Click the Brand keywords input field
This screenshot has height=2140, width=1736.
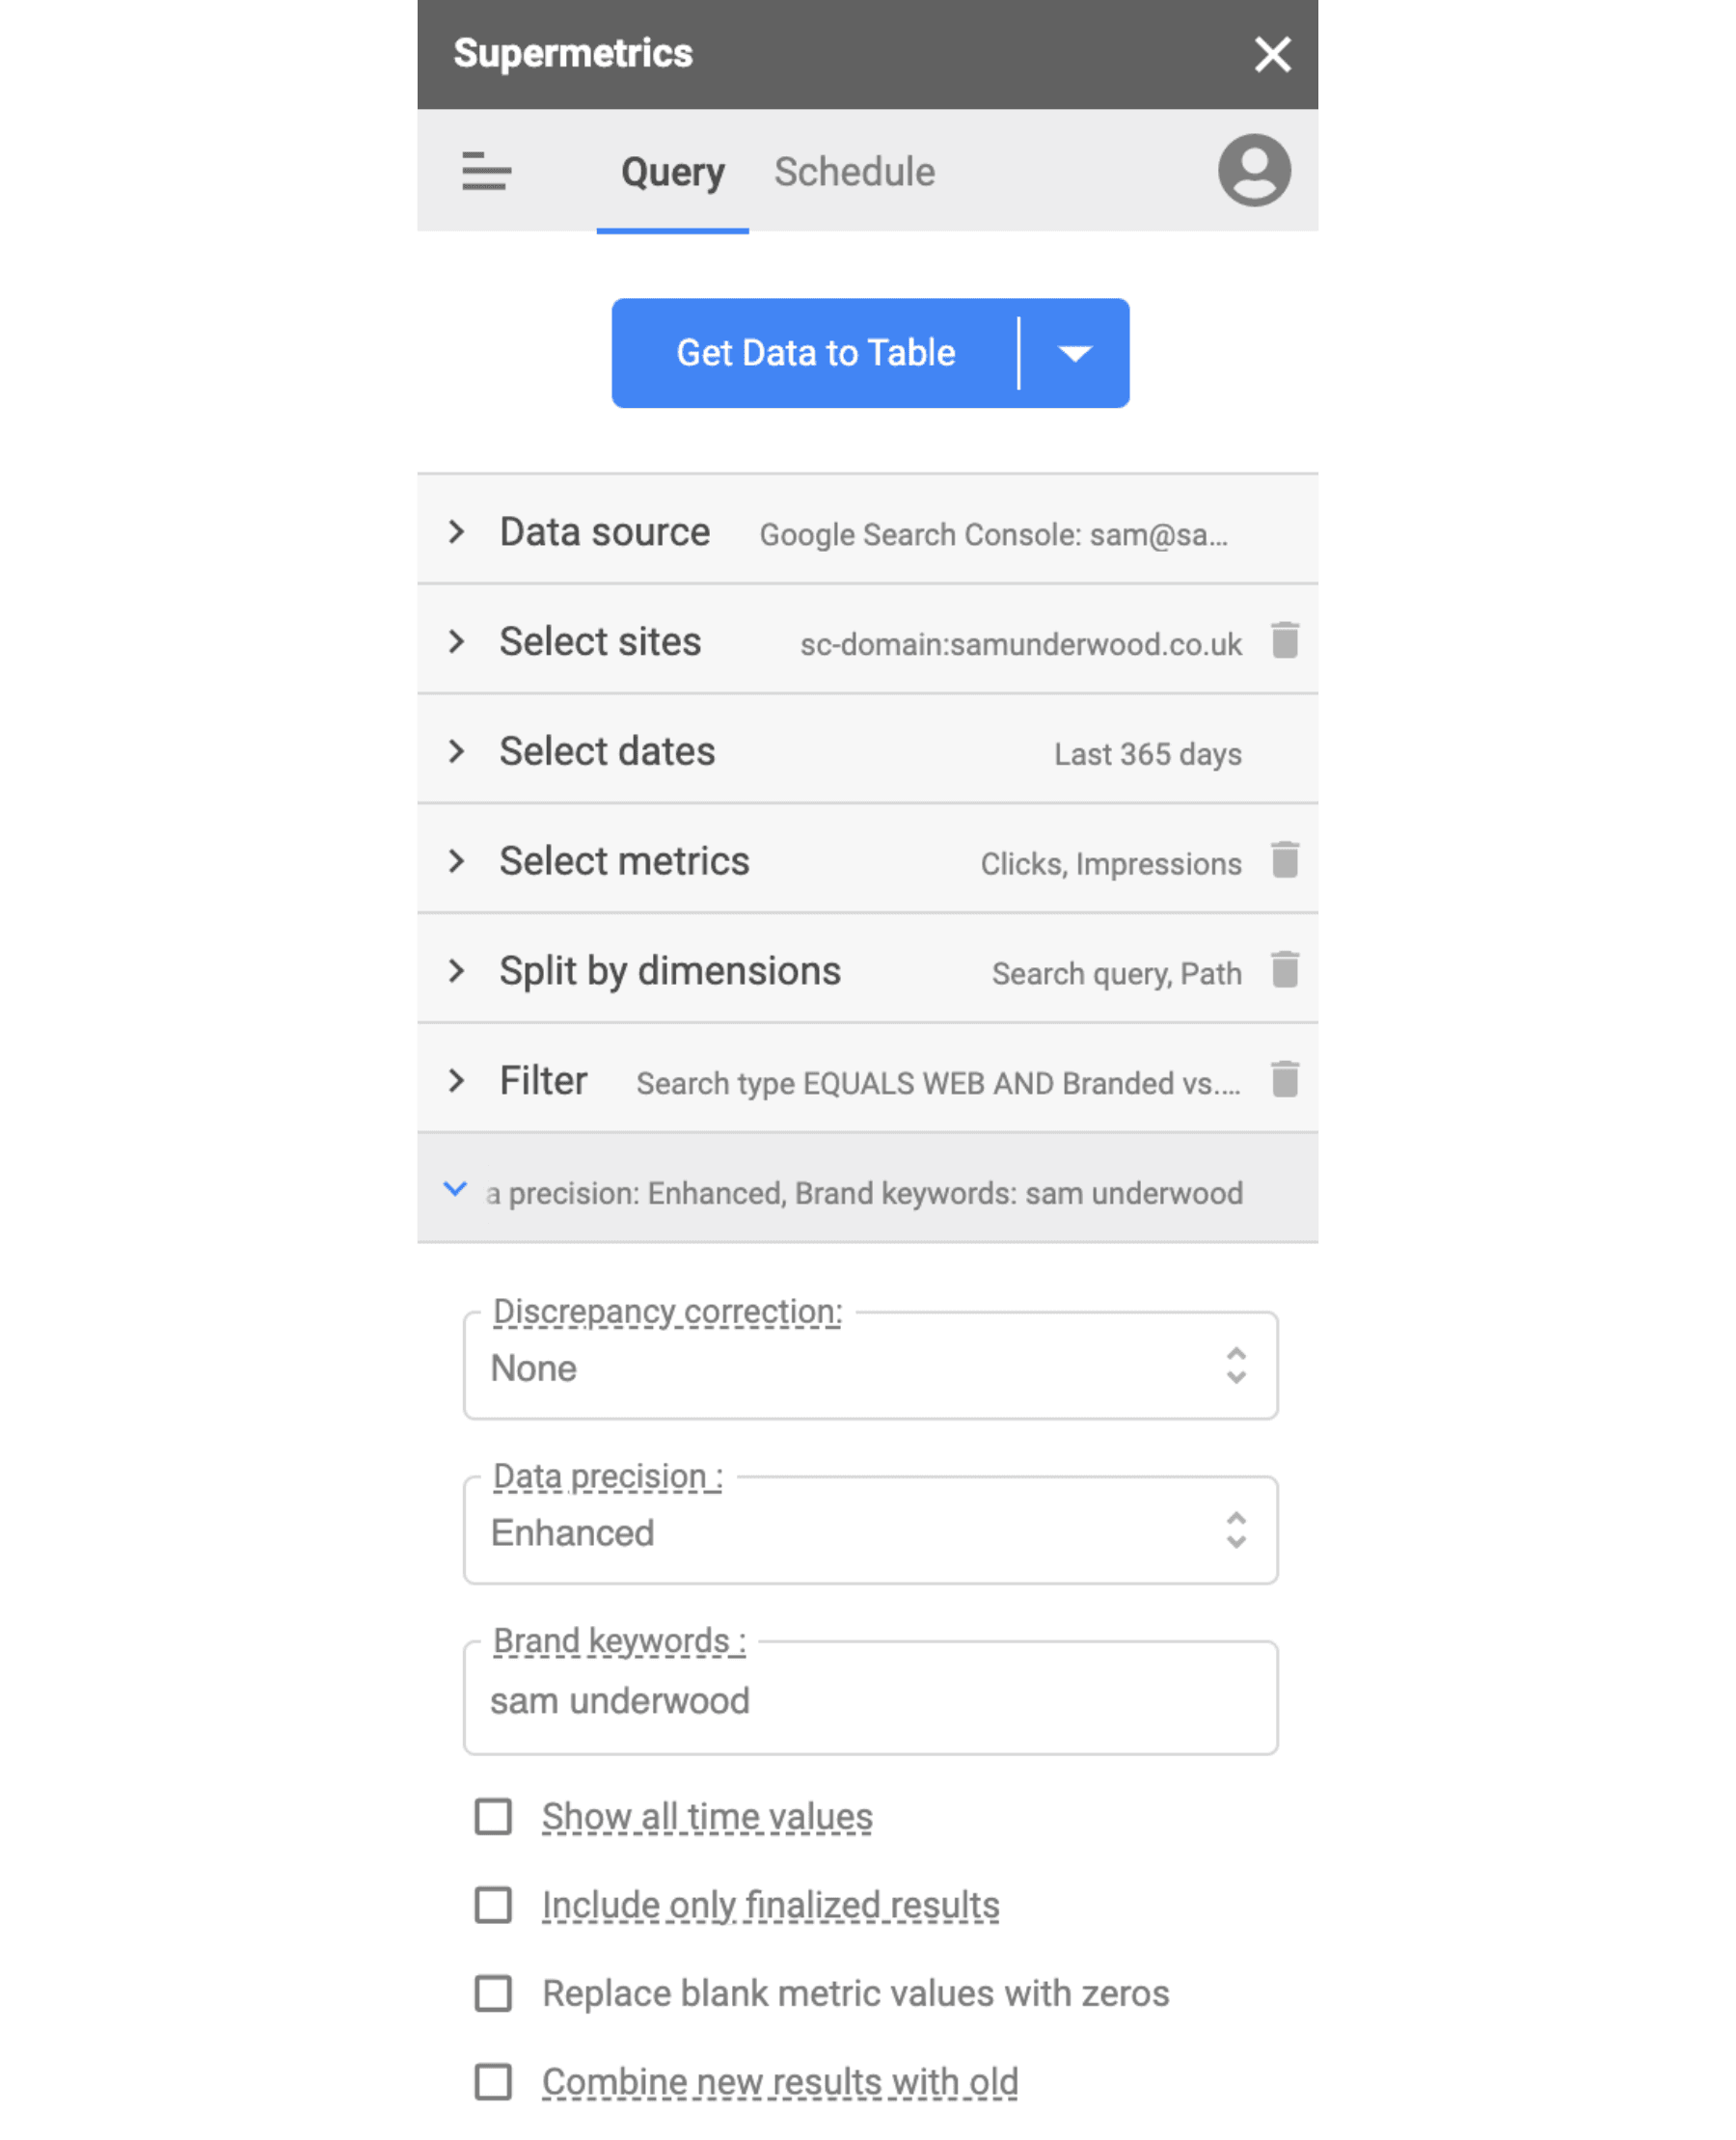pyautogui.click(x=870, y=1699)
